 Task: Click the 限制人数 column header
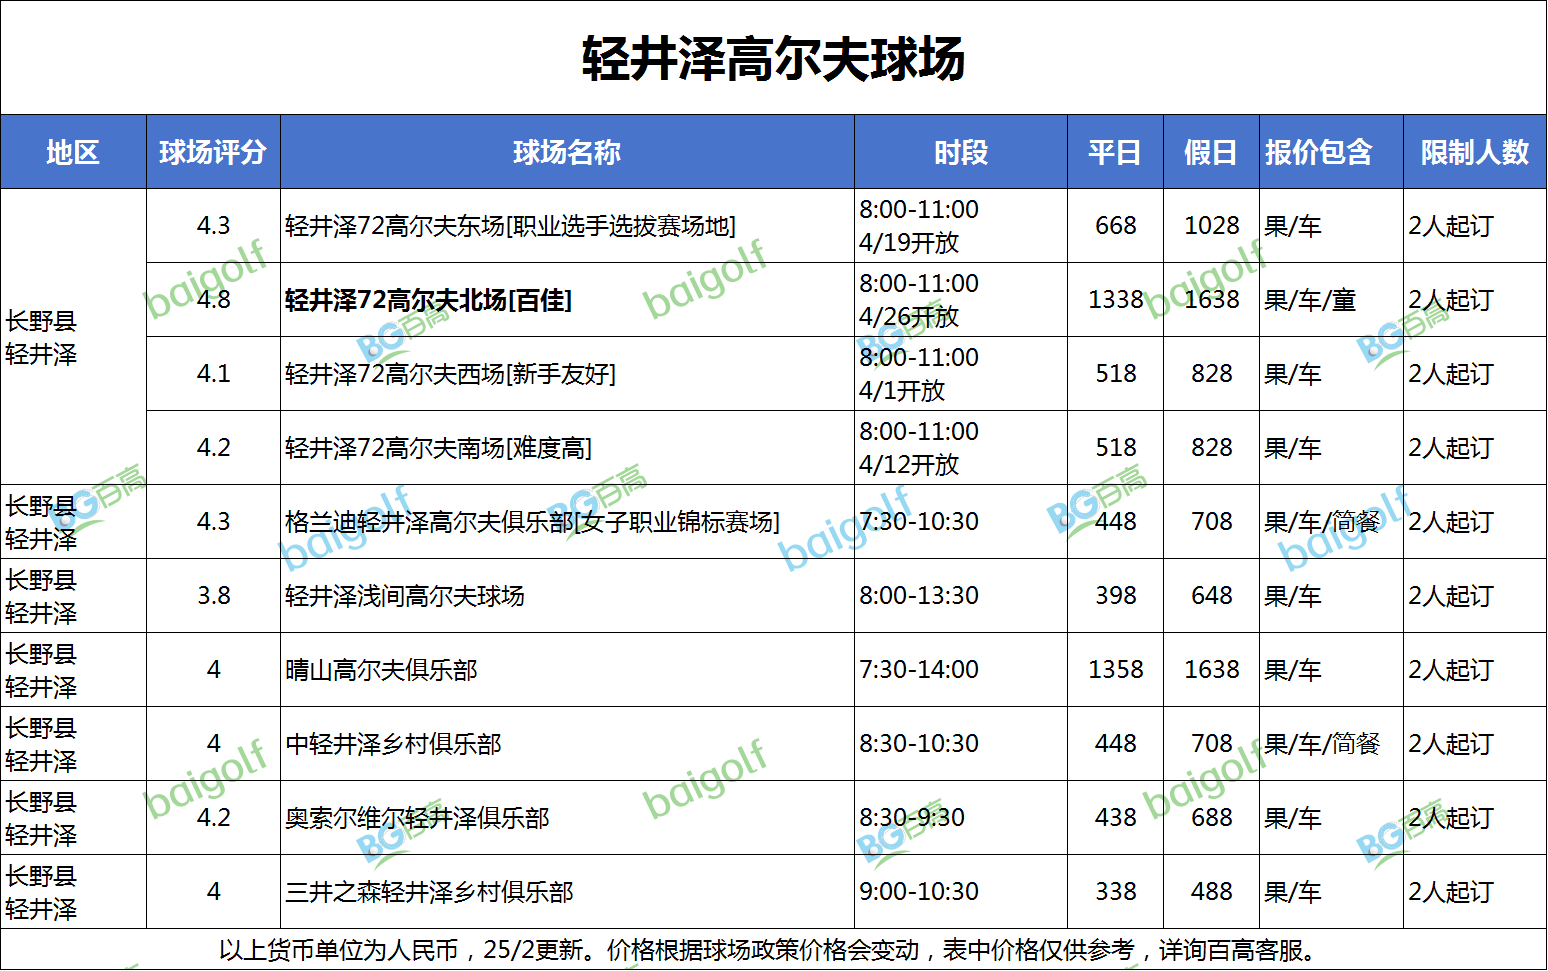(x=1475, y=152)
